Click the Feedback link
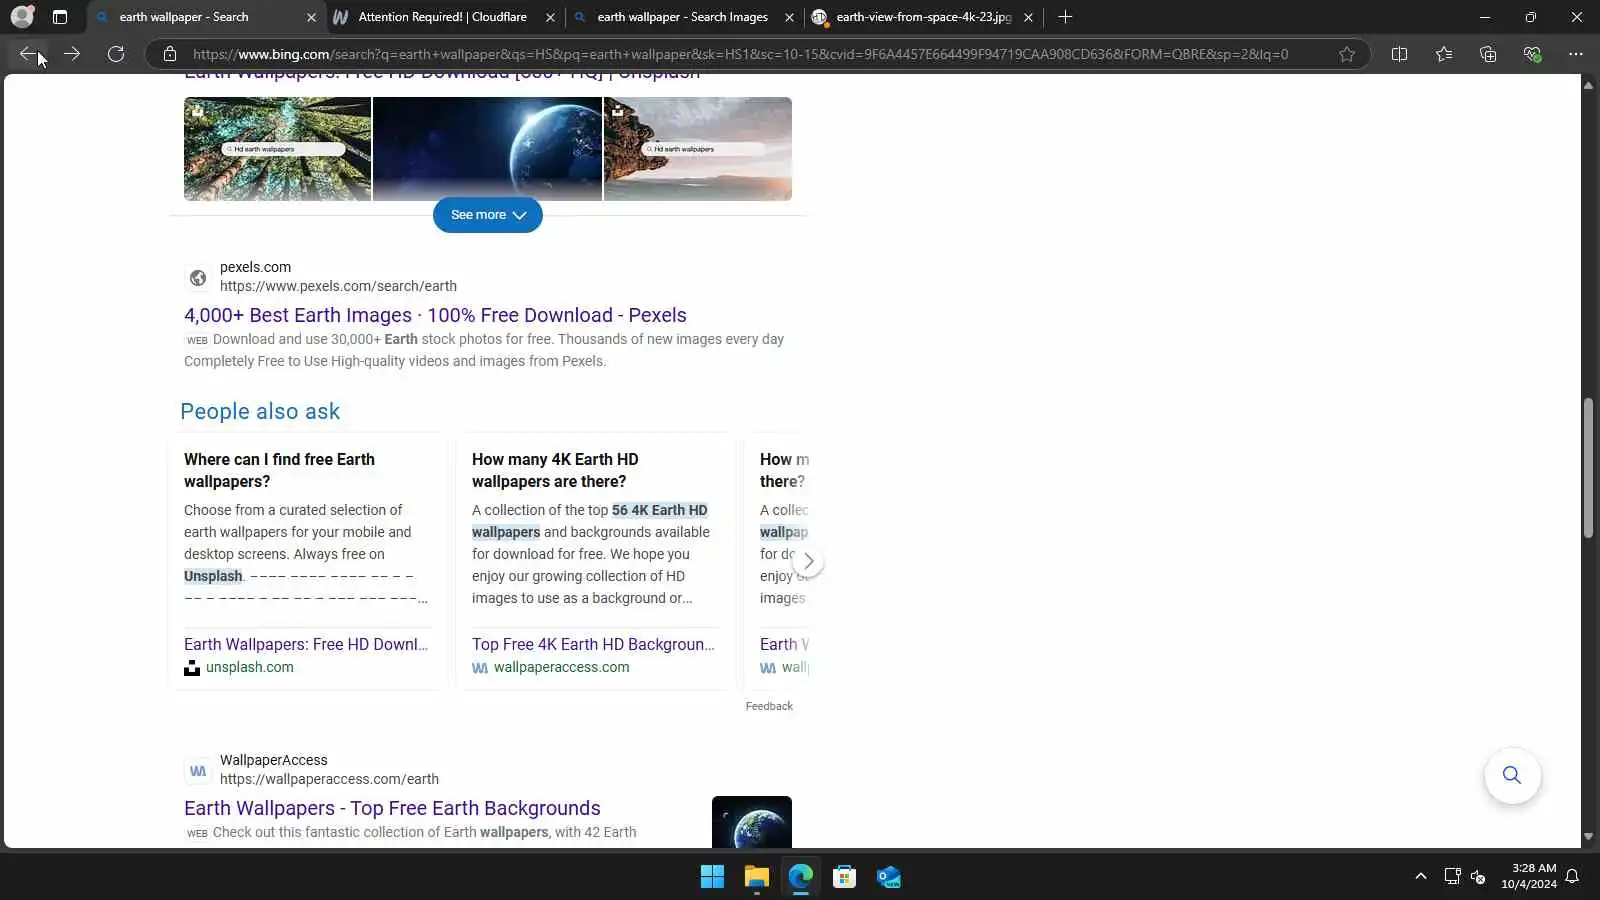This screenshot has width=1600, height=900. pyautogui.click(x=769, y=706)
